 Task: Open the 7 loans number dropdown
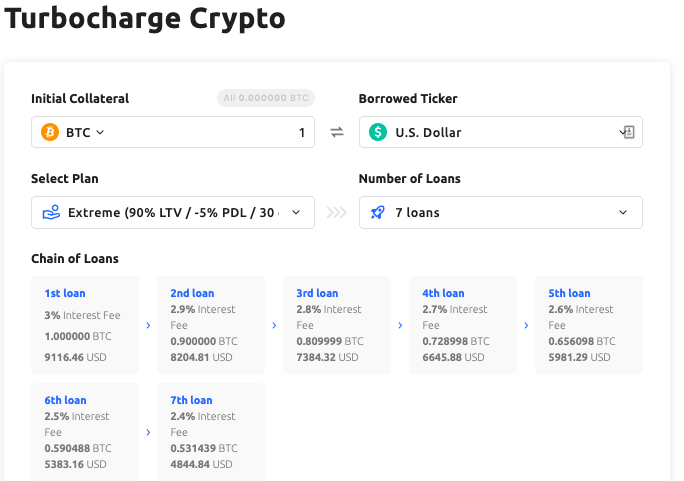click(501, 212)
